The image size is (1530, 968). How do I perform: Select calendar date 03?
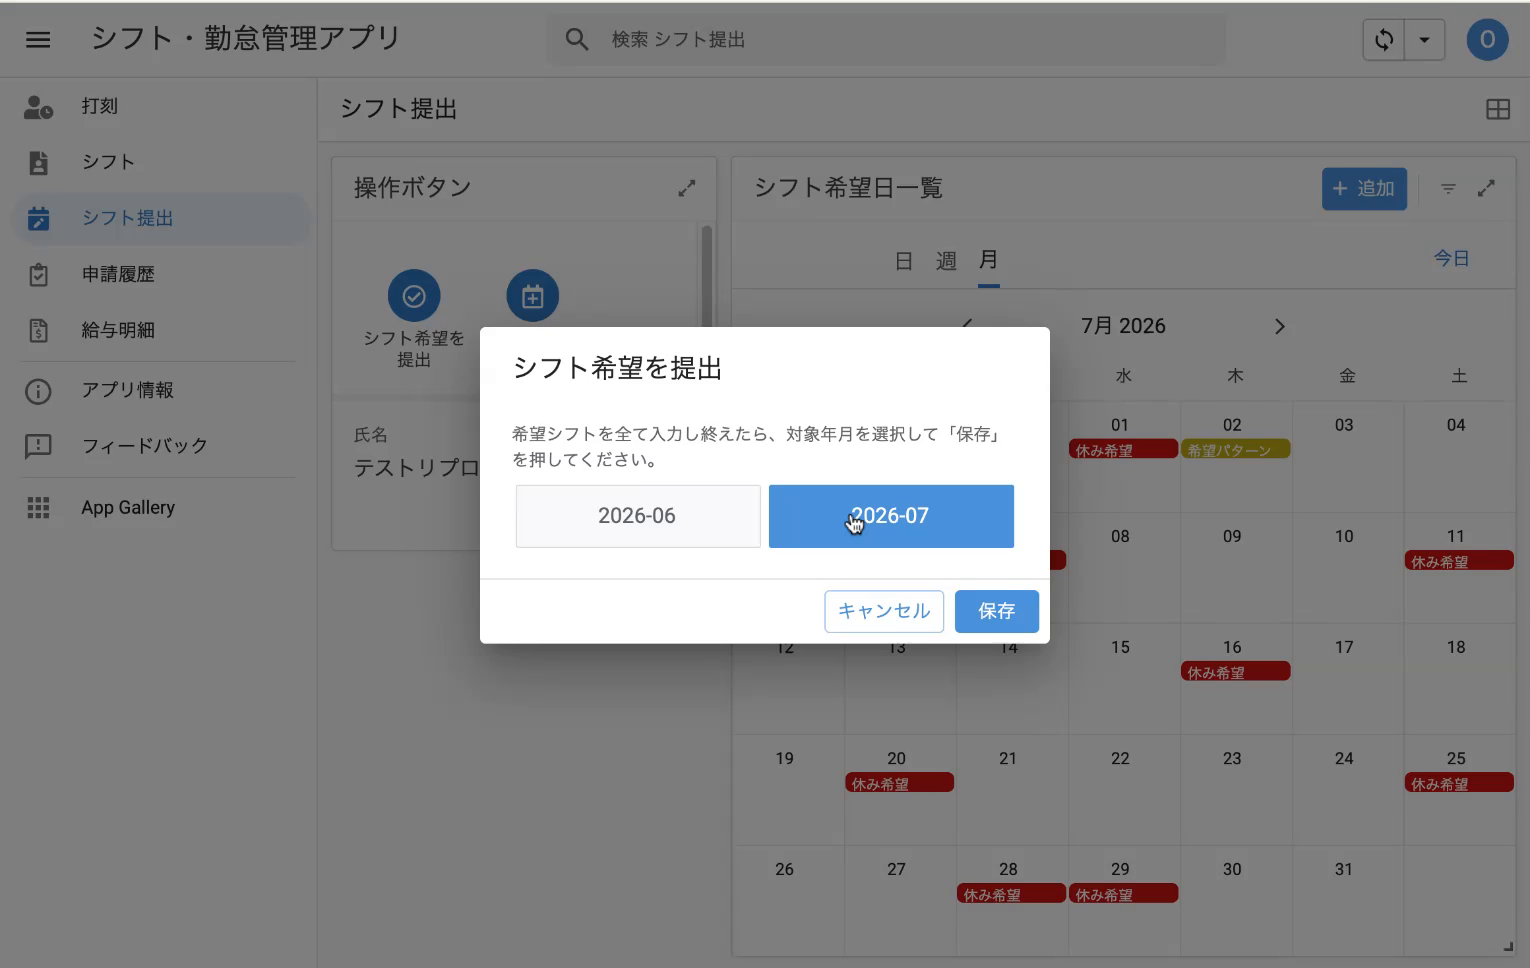(x=1344, y=425)
